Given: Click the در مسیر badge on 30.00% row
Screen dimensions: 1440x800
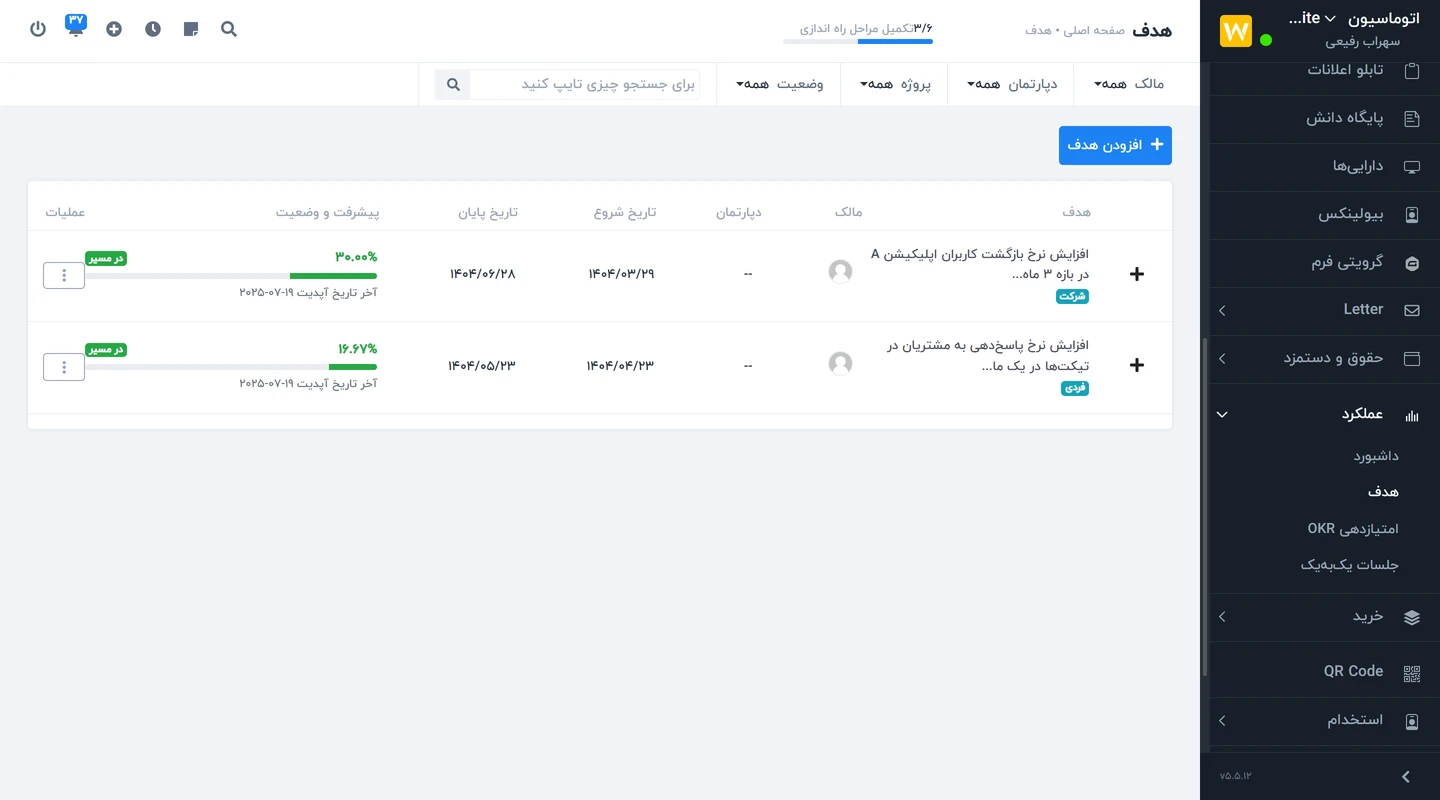Looking at the screenshot, I should click(106, 258).
